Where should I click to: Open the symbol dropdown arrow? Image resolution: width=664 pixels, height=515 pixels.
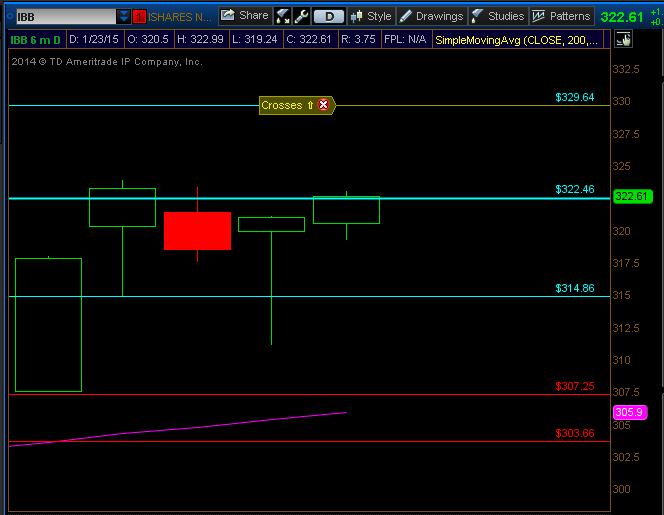pos(124,17)
